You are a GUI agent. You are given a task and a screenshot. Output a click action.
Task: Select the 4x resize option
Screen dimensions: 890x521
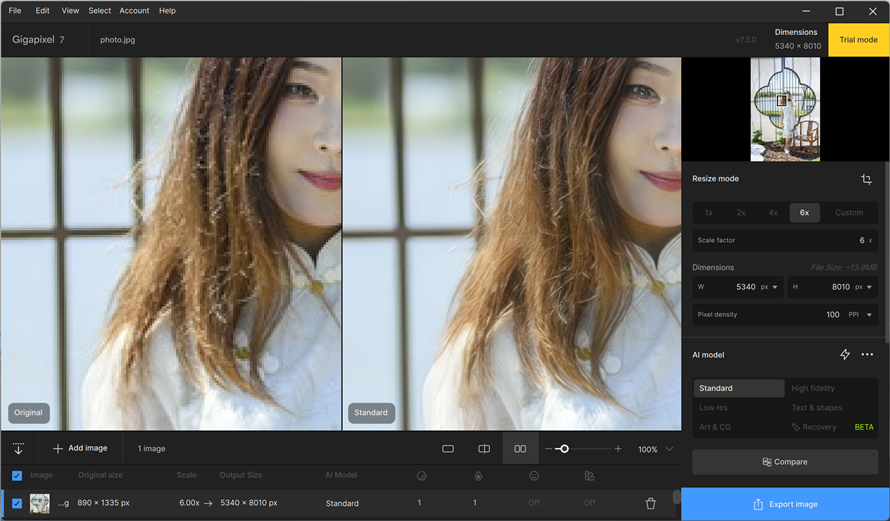[x=773, y=213]
